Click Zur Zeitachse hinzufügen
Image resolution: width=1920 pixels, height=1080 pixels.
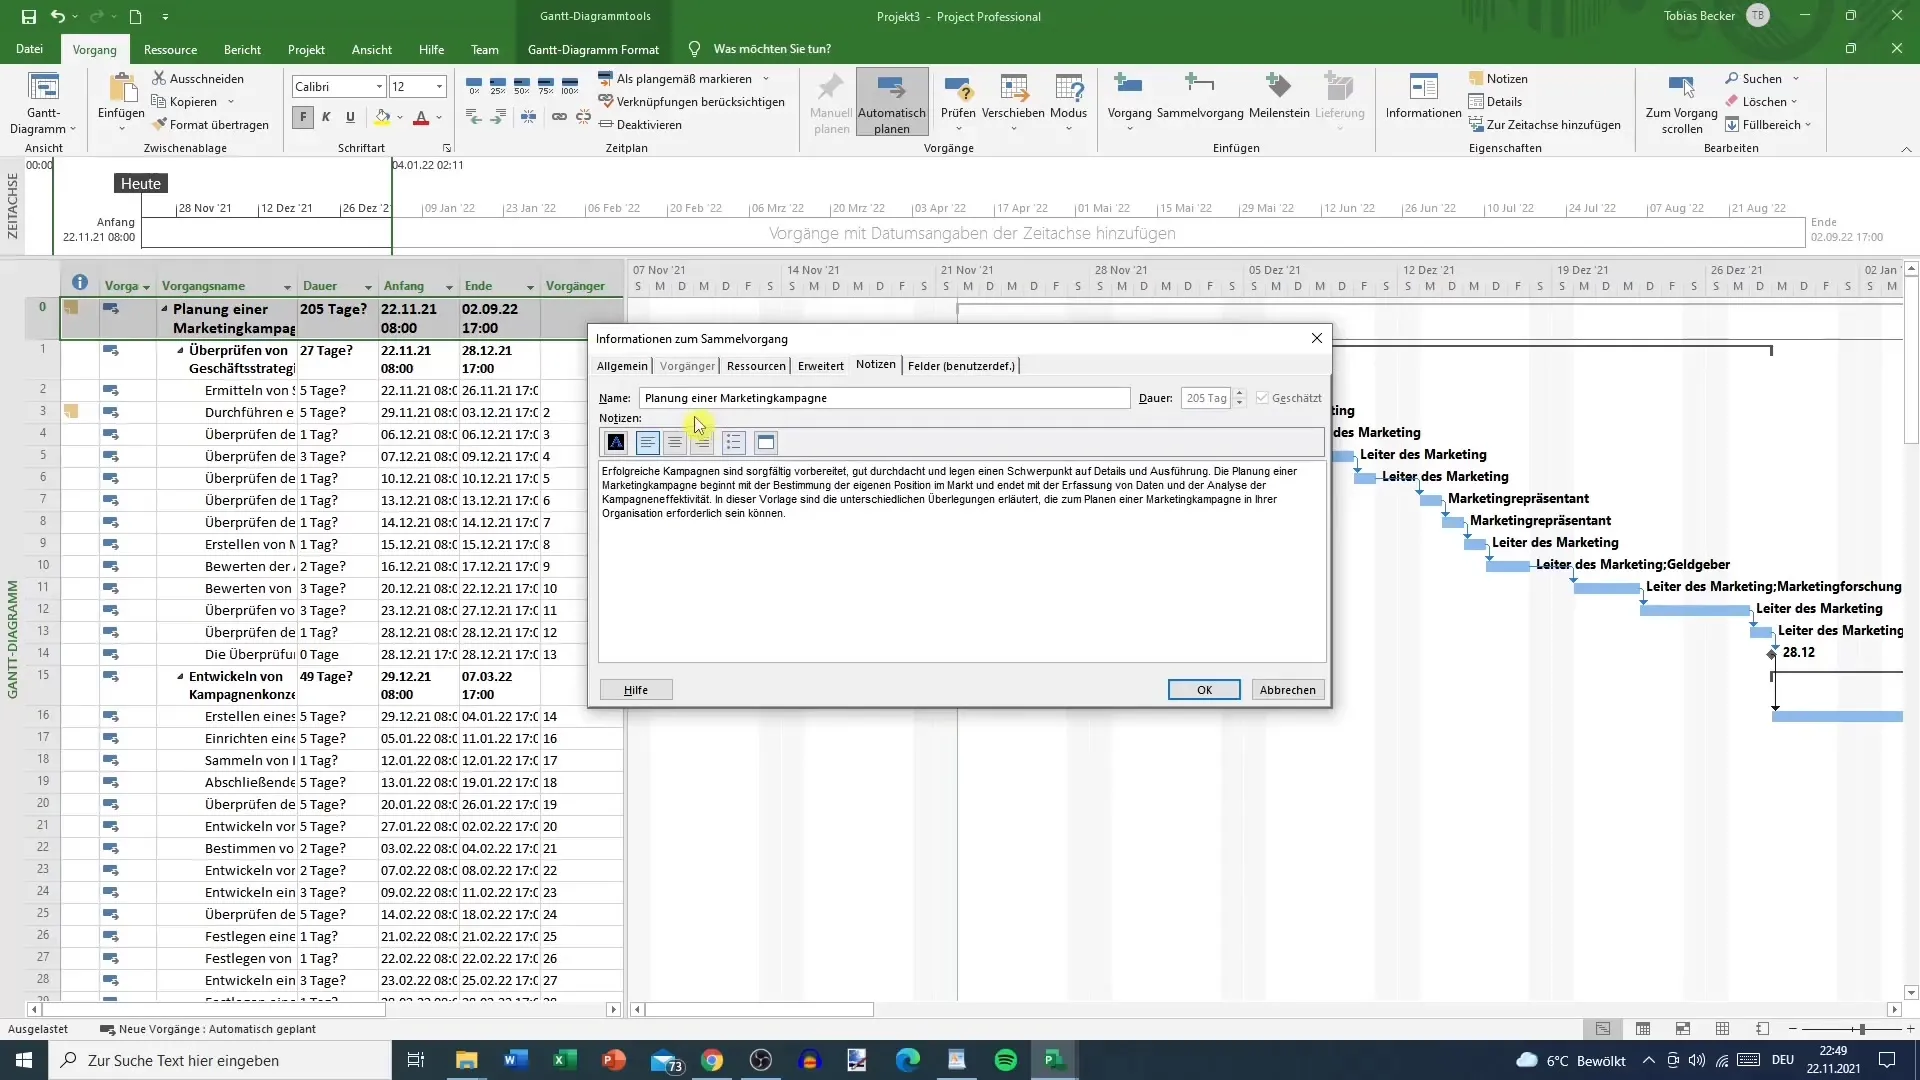(x=1545, y=125)
